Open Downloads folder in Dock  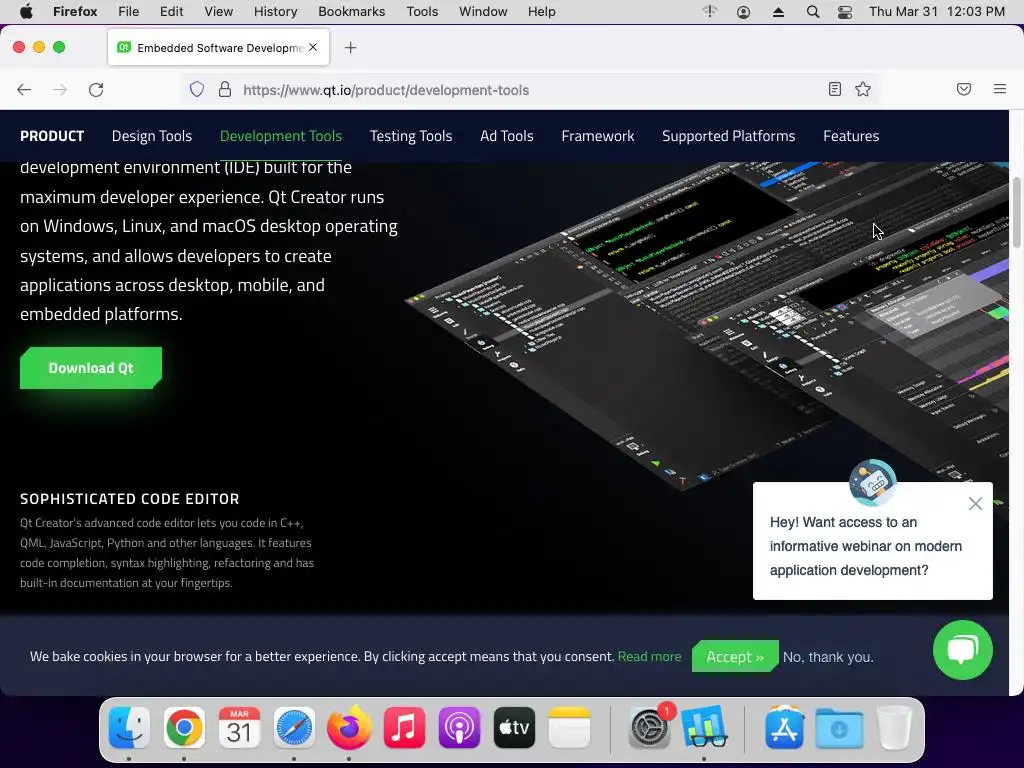click(x=839, y=727)
